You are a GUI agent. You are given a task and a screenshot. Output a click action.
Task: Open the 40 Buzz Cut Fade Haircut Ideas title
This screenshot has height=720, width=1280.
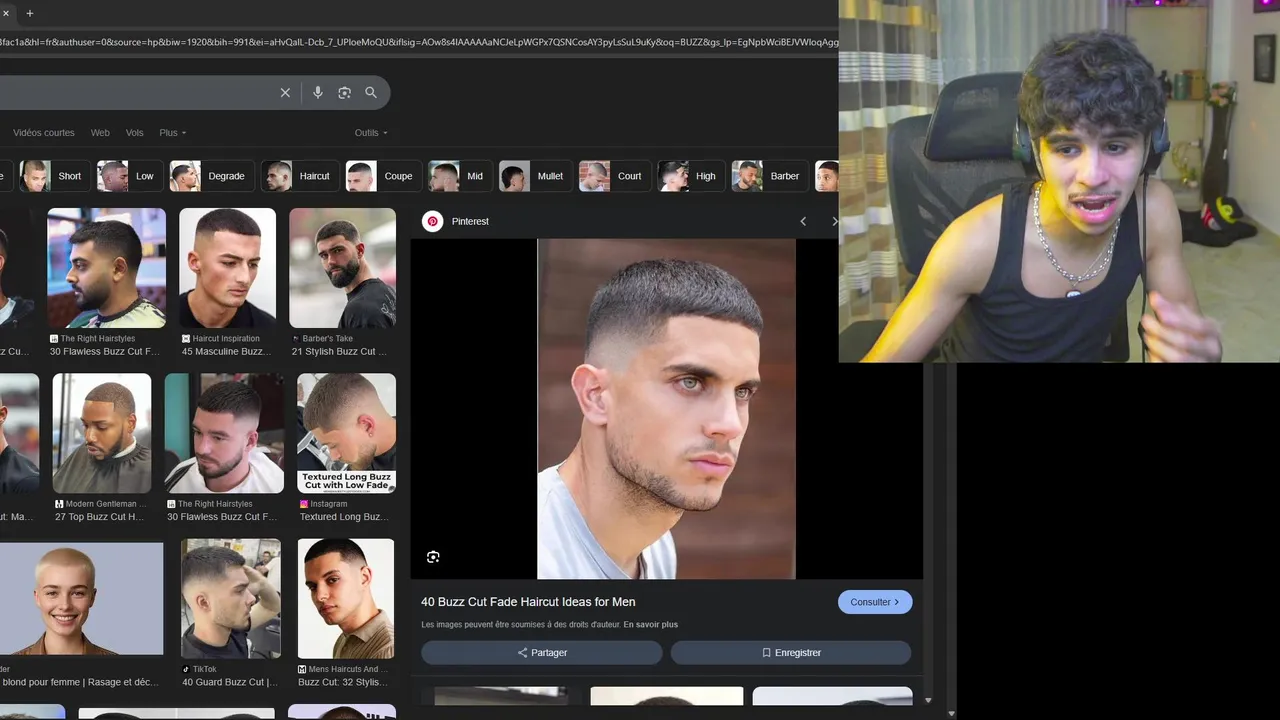coord(528,602)
